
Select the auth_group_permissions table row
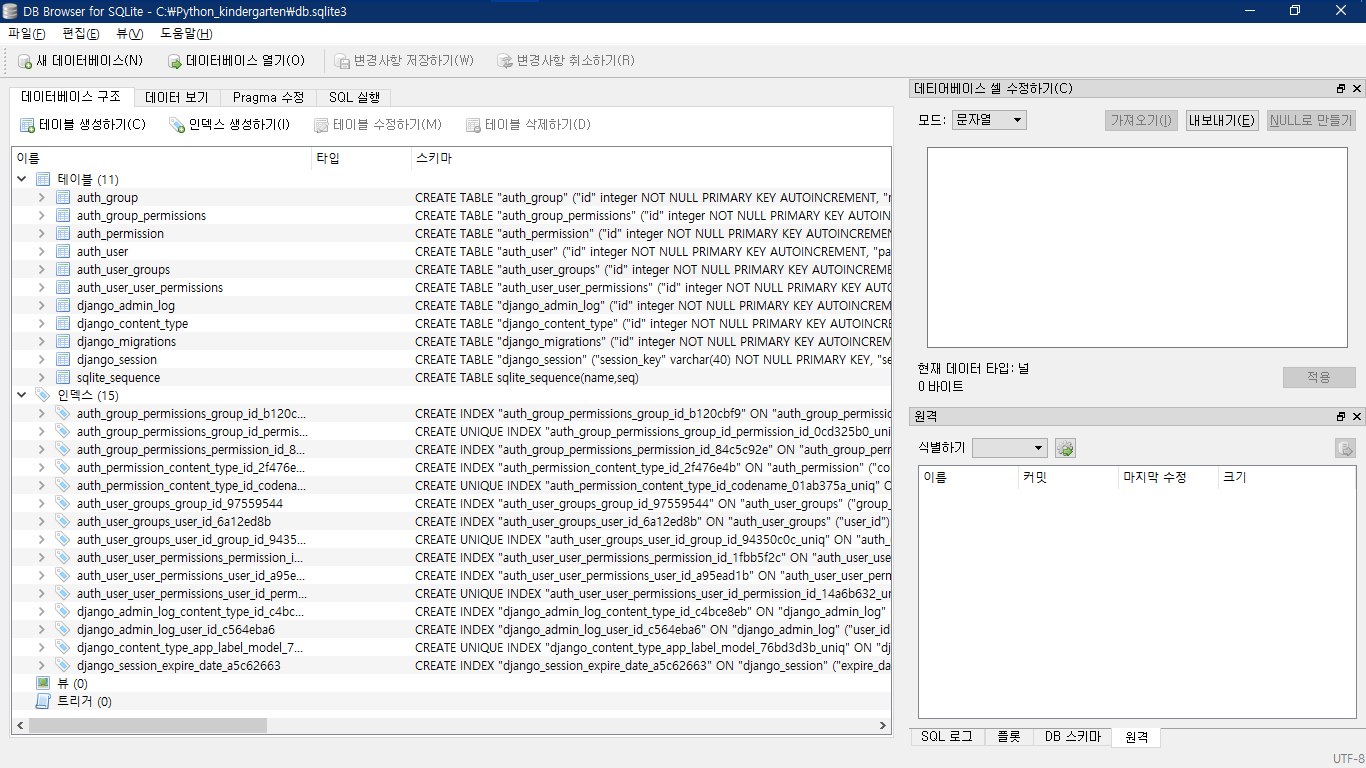click(451, 215)
